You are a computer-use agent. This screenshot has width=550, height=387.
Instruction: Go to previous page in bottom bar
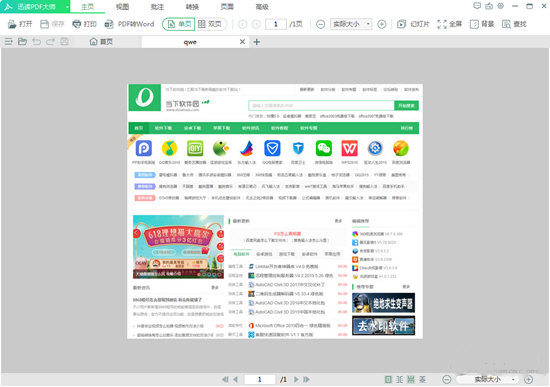click(x=235, y=379)
